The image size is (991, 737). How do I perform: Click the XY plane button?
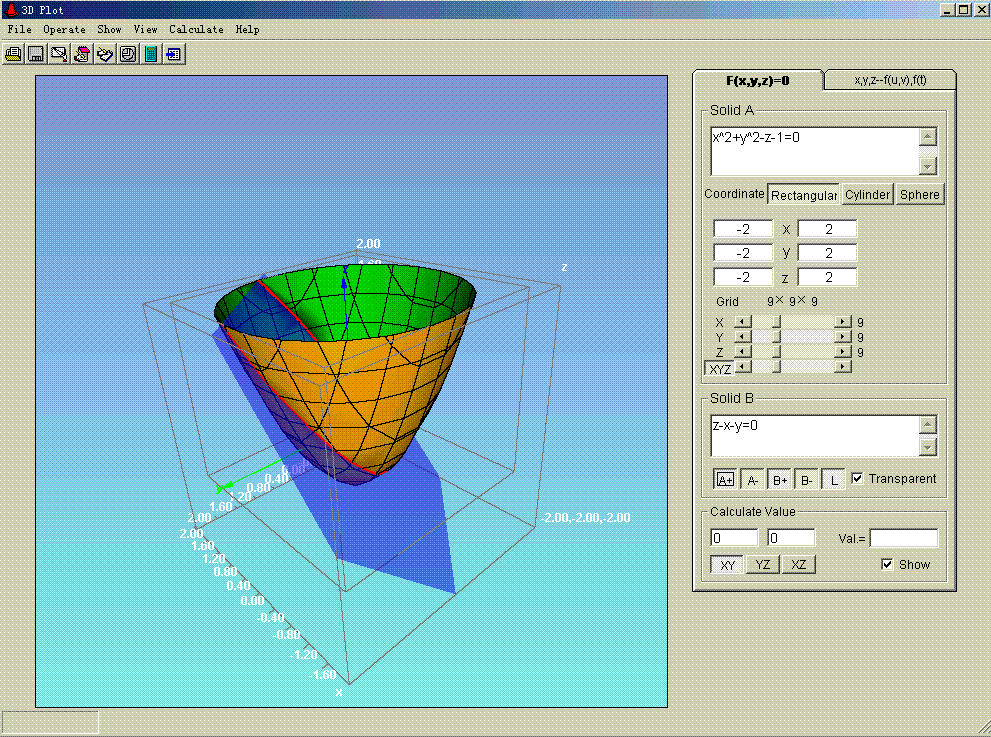point(727,564)
